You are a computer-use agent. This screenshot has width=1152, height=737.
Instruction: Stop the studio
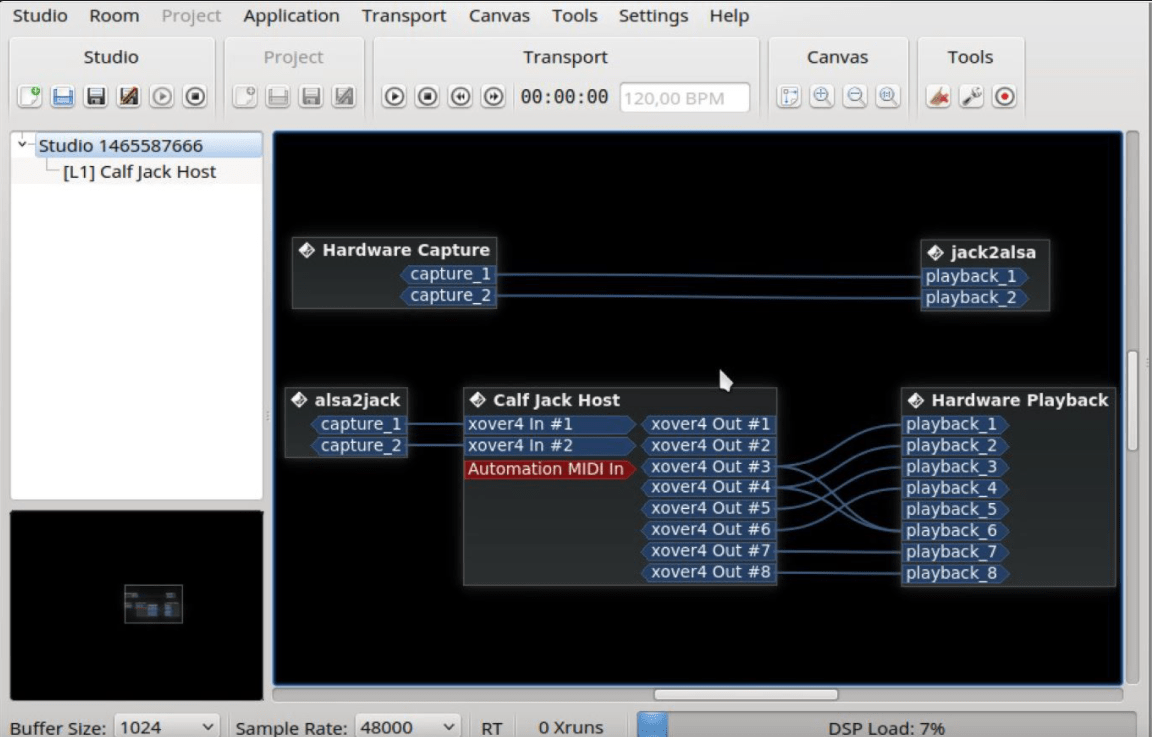[195, 96]
